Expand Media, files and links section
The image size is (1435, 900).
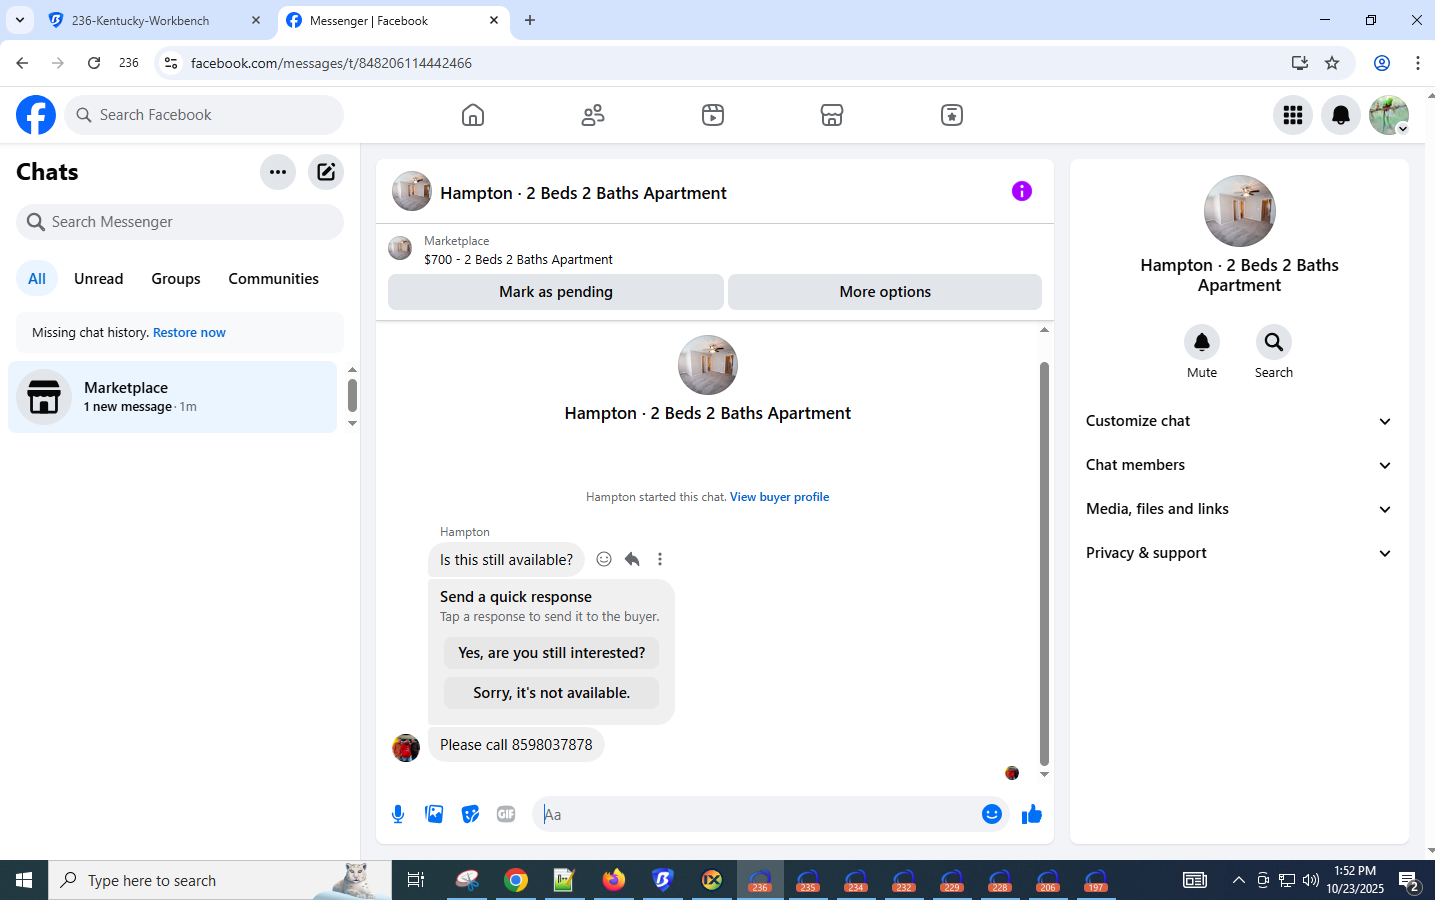pyautogui.click(x=1239, y=509)
